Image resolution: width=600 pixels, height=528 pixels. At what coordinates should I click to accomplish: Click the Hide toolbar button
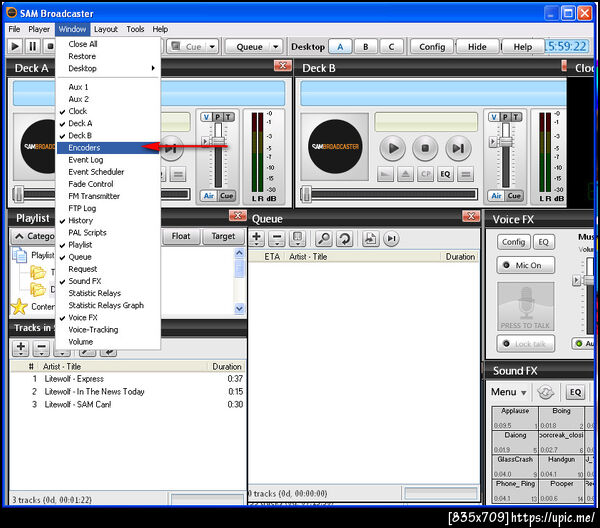pyautogui.click(x=477, y=47)
